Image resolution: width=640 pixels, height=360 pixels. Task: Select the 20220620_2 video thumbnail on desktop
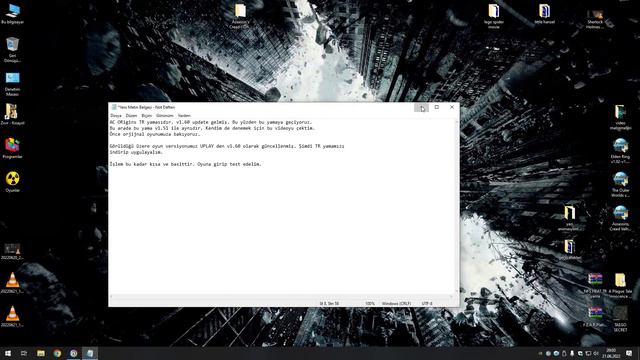click(12, 252)
